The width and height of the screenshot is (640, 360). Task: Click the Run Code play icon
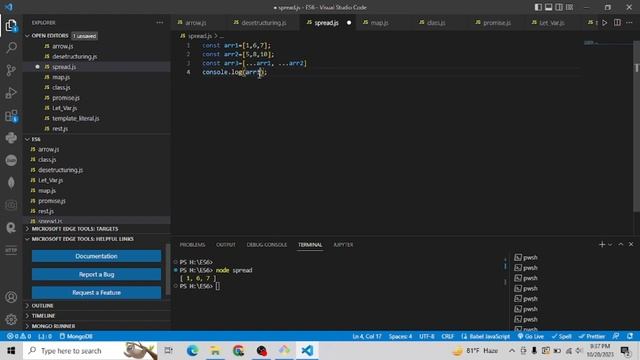pos(605,23)
